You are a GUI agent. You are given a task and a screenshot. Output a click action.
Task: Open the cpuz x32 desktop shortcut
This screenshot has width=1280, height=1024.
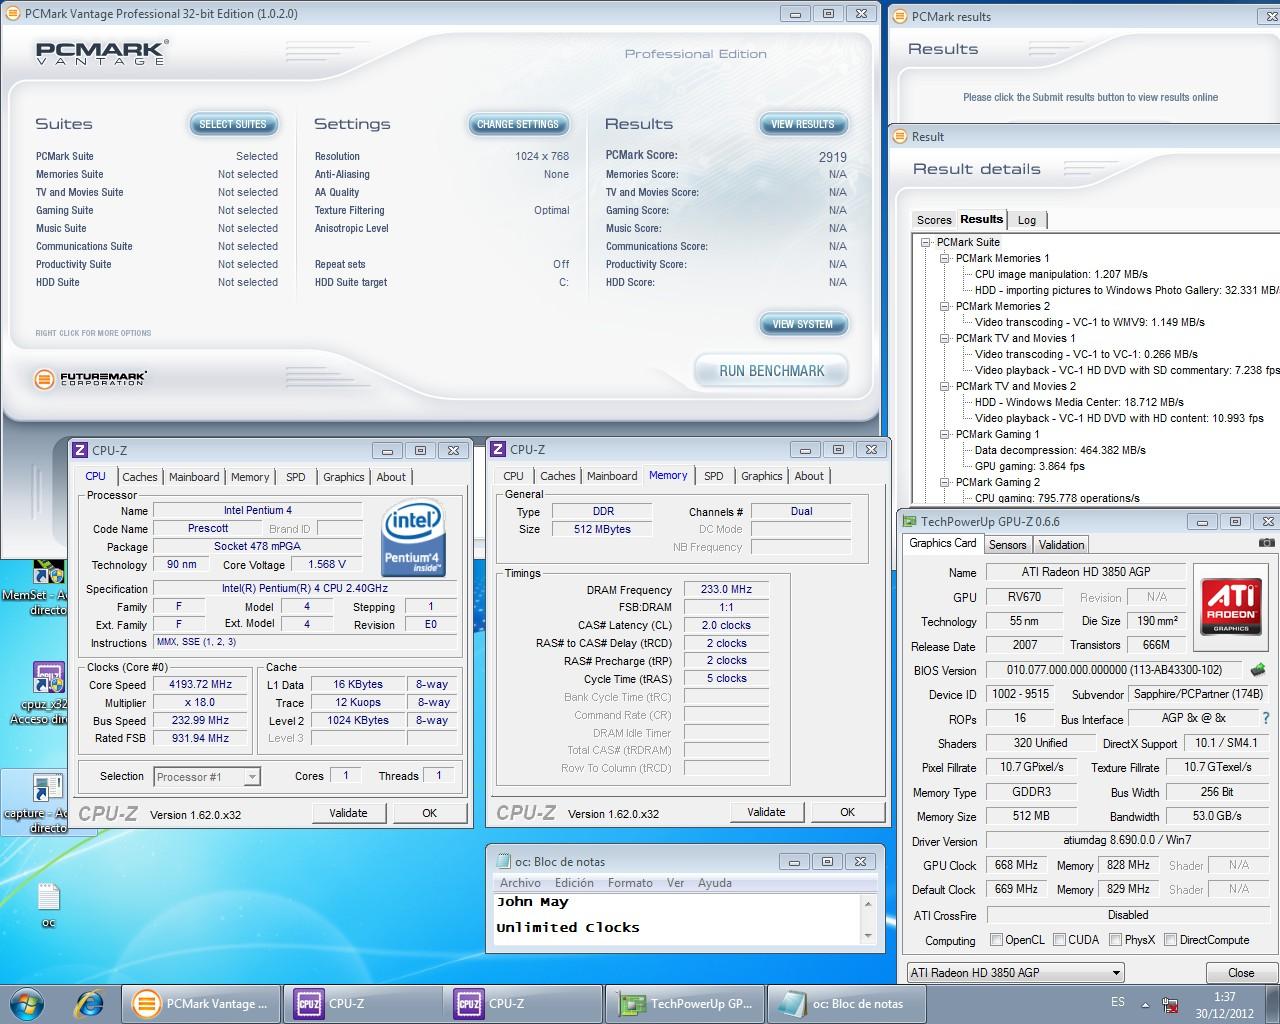point(48,692)
